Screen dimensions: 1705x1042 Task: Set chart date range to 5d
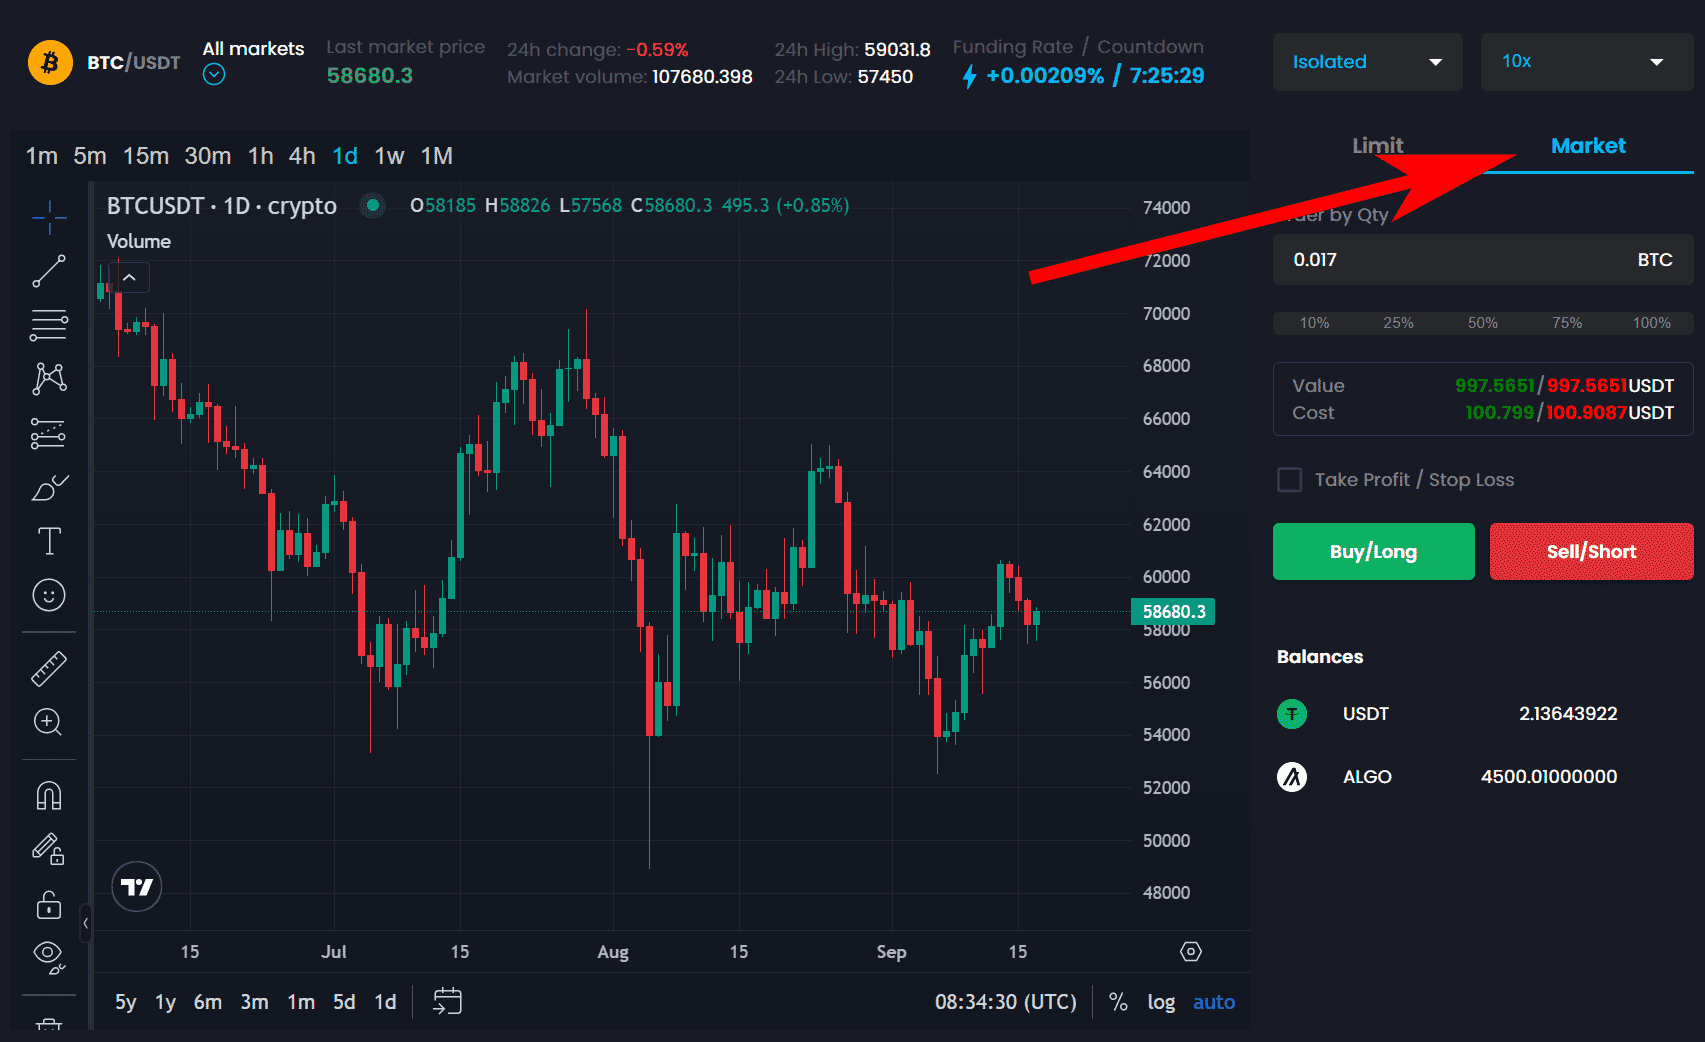(x=344, y=1002)
